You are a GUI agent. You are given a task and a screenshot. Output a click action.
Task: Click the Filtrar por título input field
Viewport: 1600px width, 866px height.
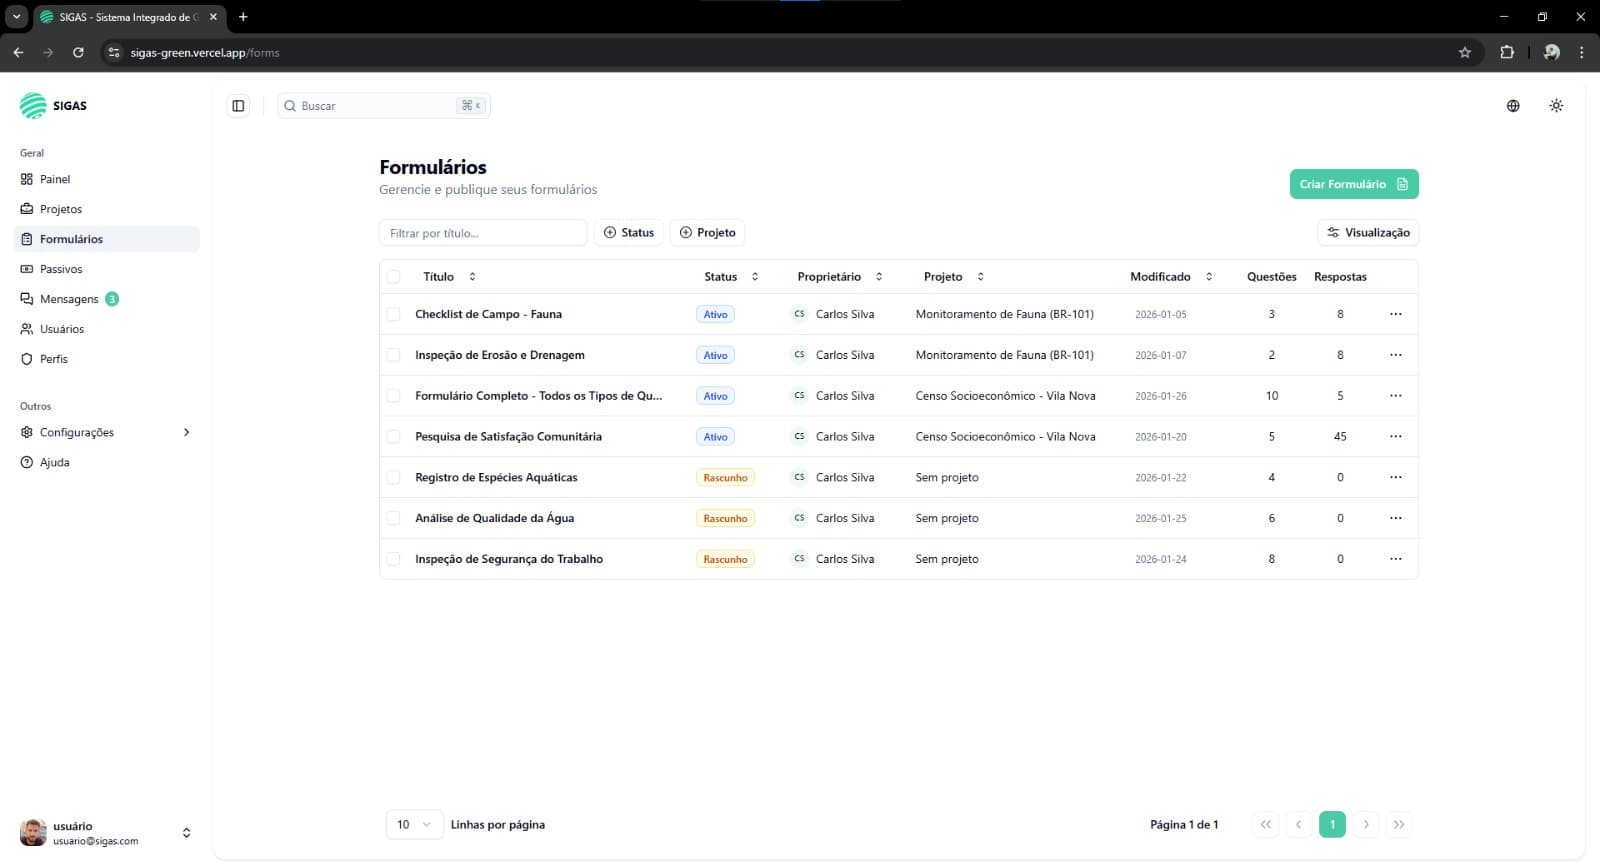click(482, 233)
